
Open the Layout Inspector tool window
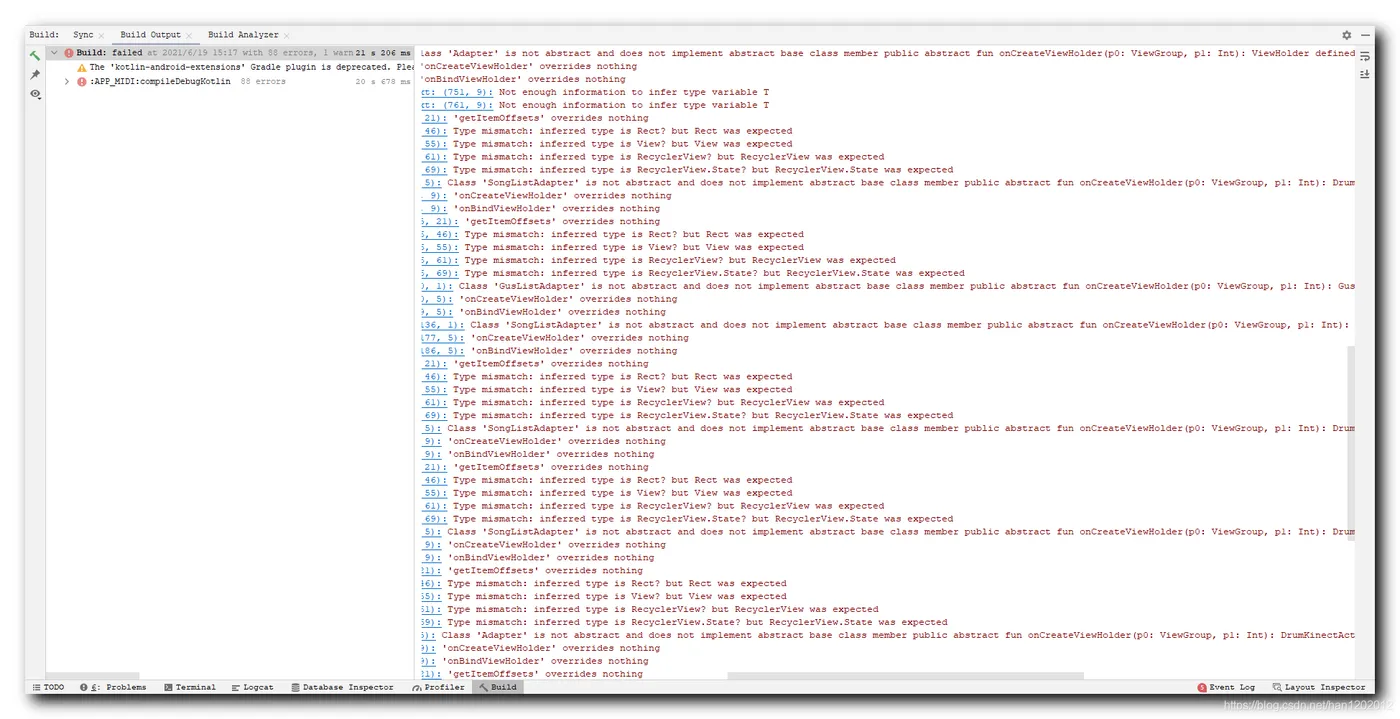(x=1319, y=687)
